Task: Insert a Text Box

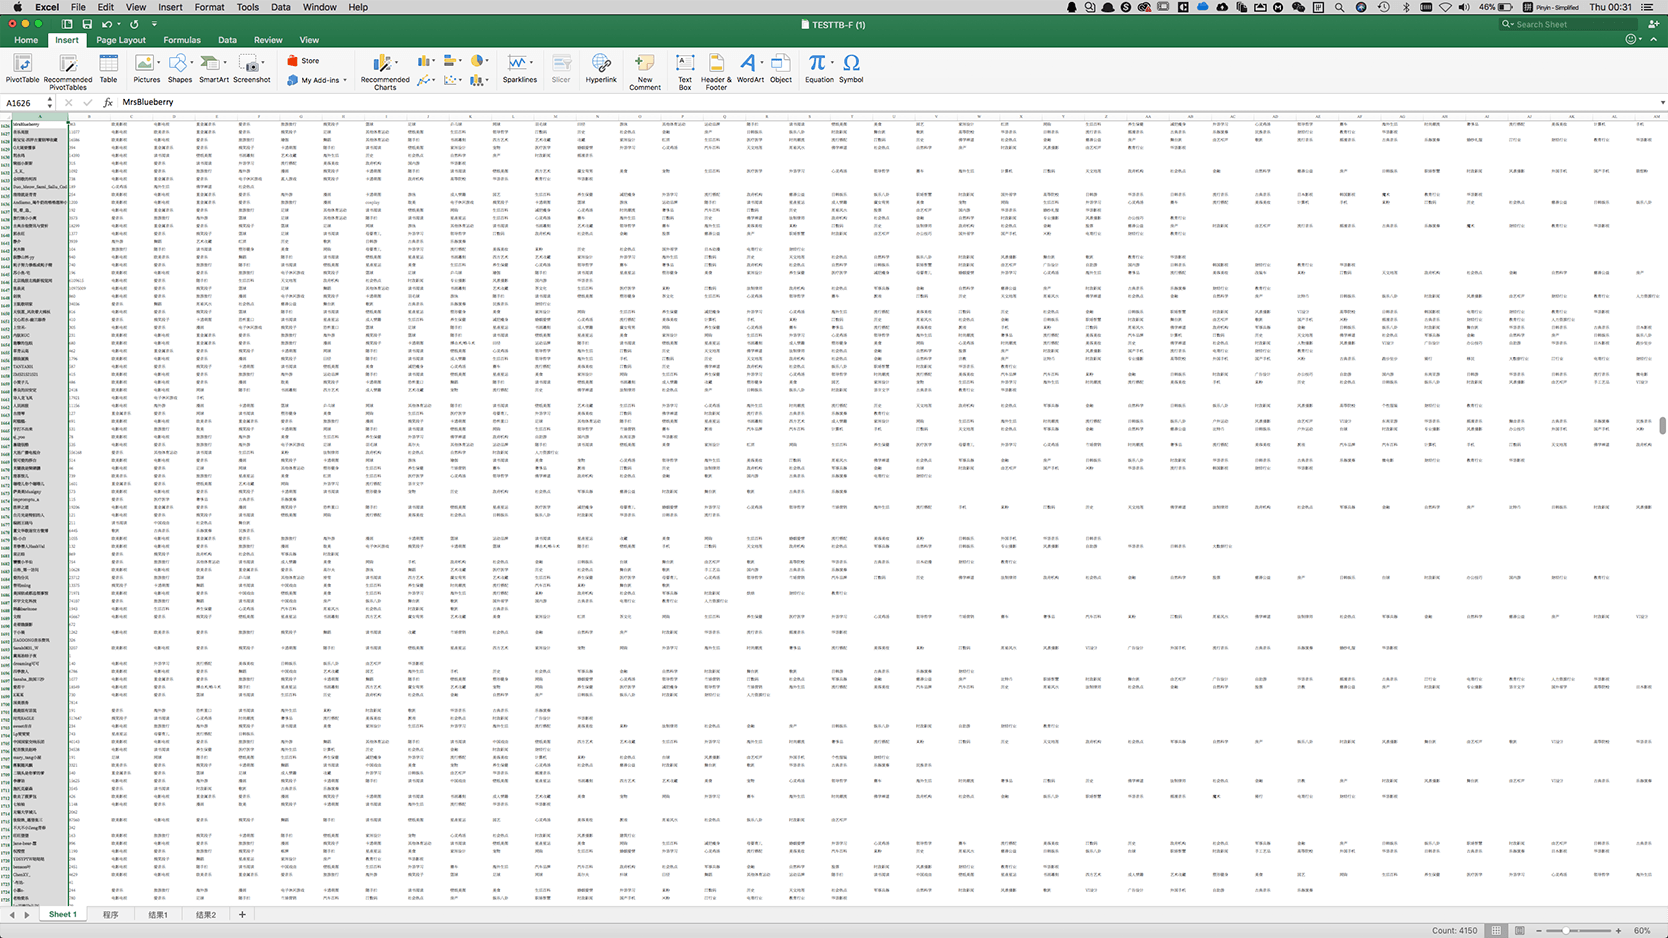Action: 685,72
